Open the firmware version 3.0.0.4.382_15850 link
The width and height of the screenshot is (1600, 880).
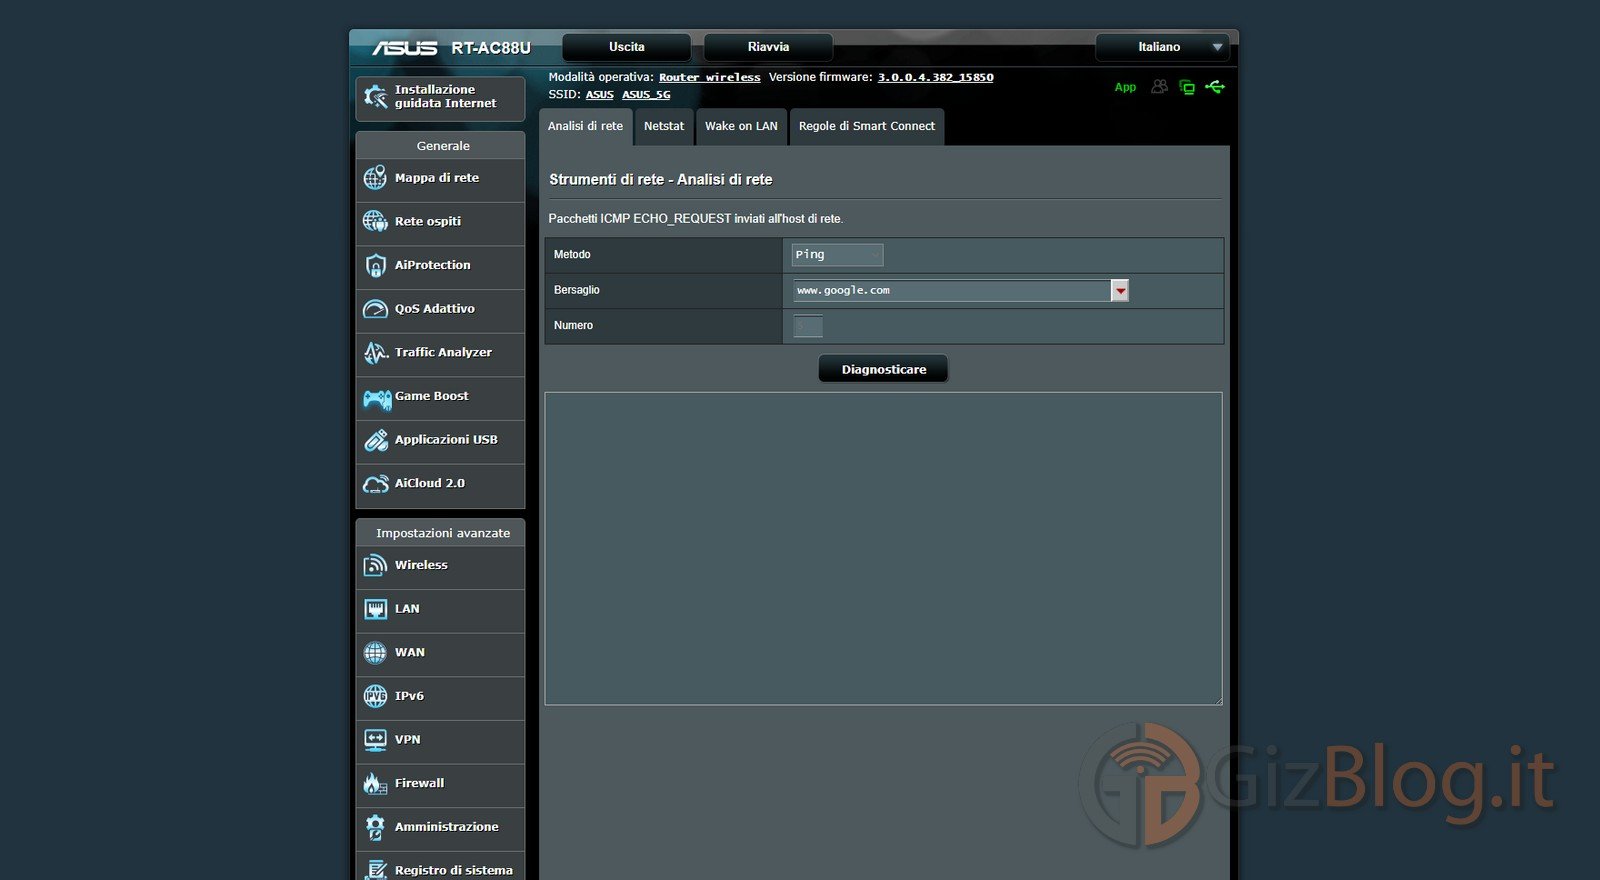pos(936,78)
